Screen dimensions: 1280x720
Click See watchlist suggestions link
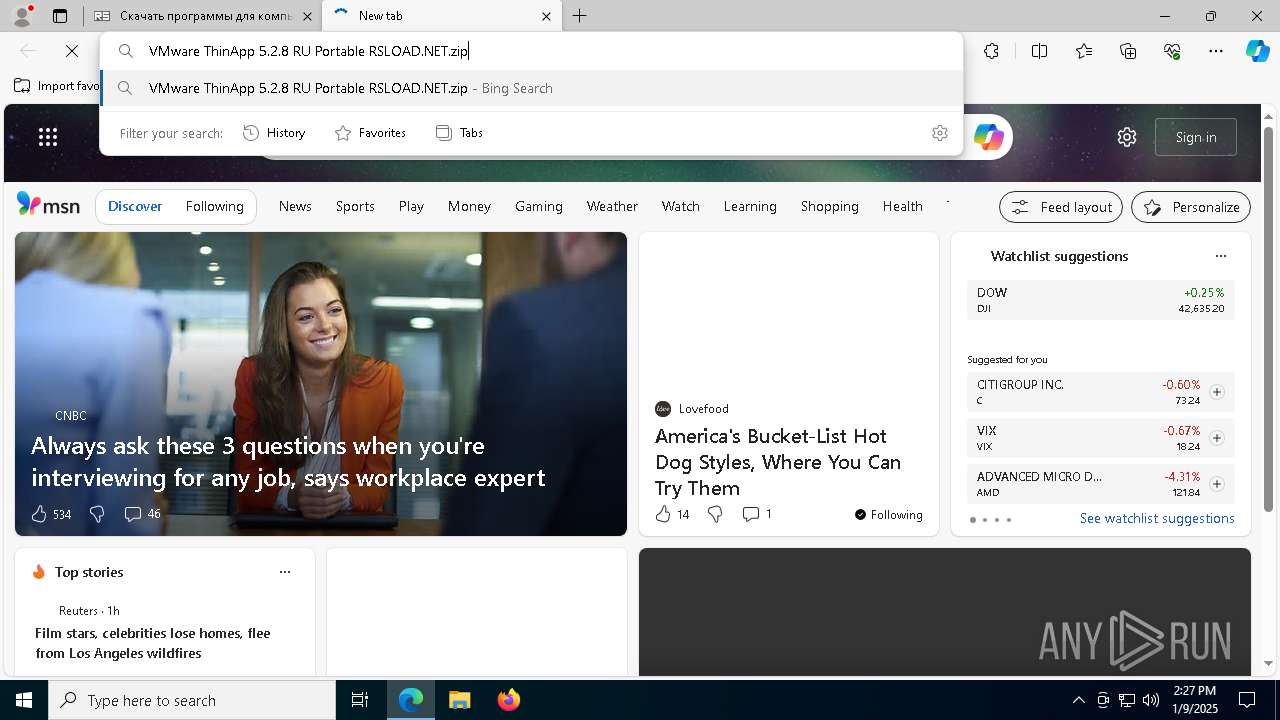(x=1157, y=518)
